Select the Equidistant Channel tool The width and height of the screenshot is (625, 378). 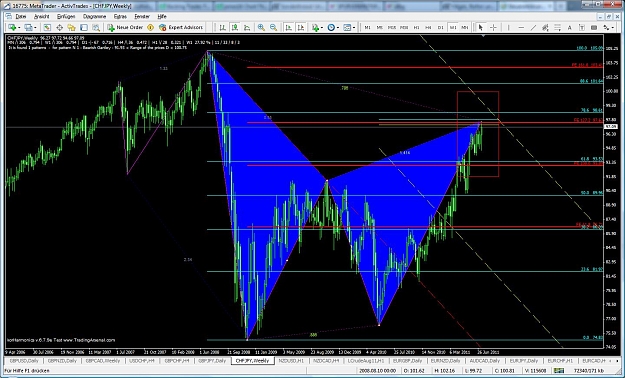point(545,28)
